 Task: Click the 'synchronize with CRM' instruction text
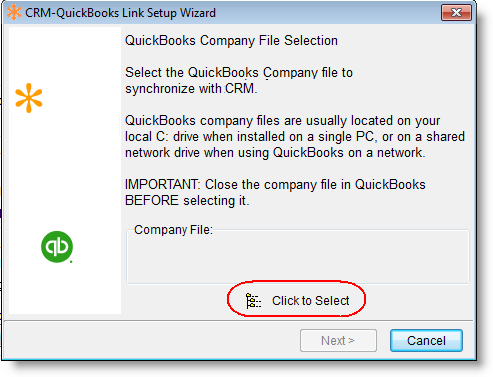click(x=191, y=89)
